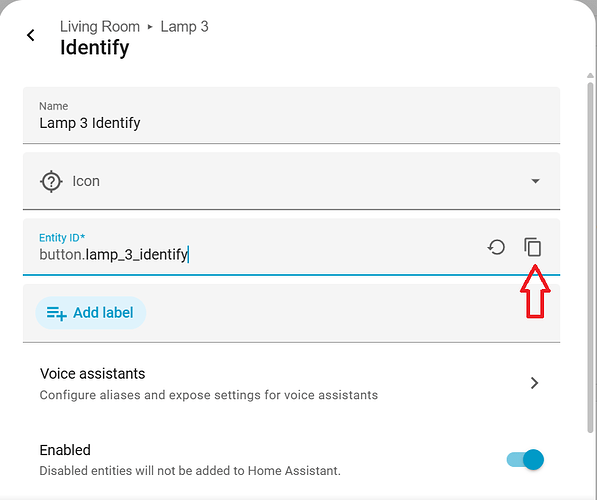Viewport: 597px width, 500px height.
Task: Click into the Entity ID text field
Action: 251,247
